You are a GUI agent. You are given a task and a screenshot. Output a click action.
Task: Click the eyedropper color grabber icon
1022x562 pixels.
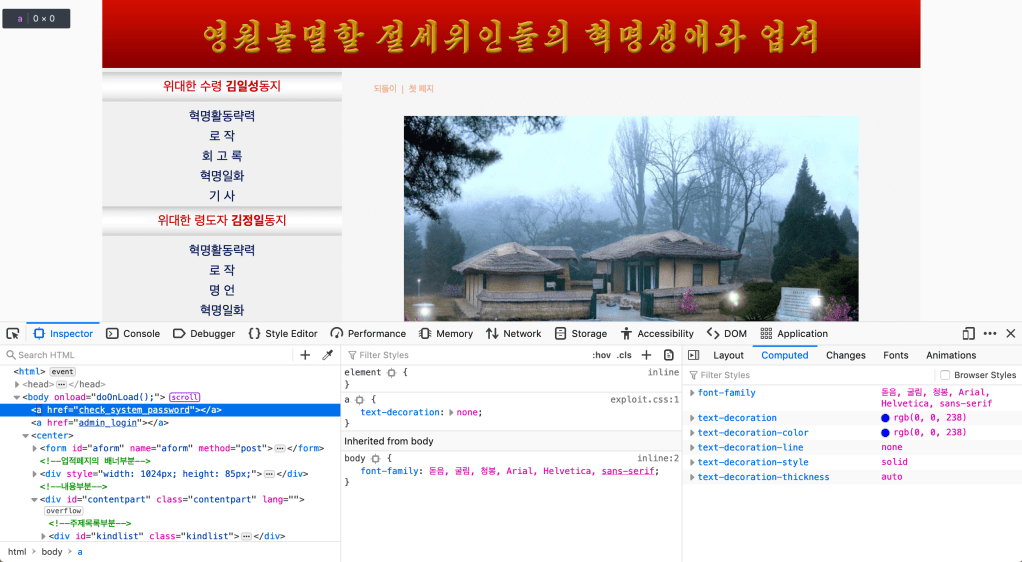tap(327, 355)
